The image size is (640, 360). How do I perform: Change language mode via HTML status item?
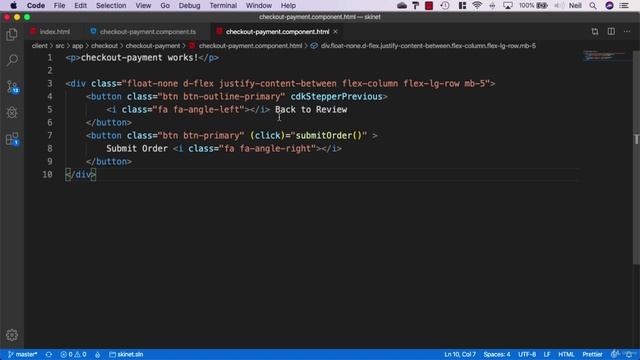(x=566, y=354)
